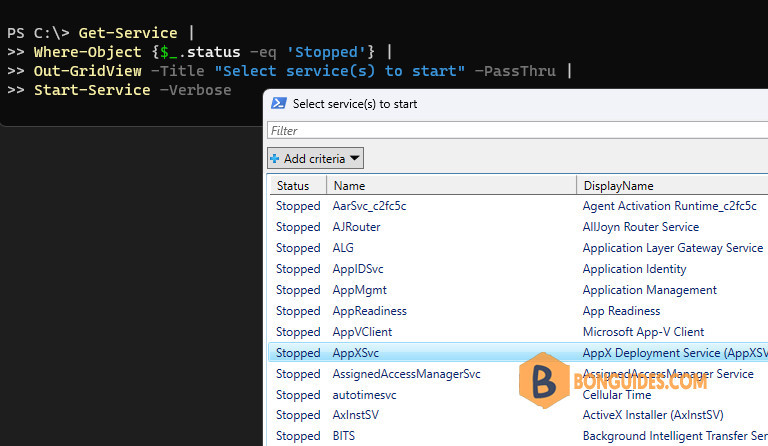Image resolution: width=768 pixels, height=446 pixels.
Task: Click AllJoyn Router Service display name
Action: 640,227
